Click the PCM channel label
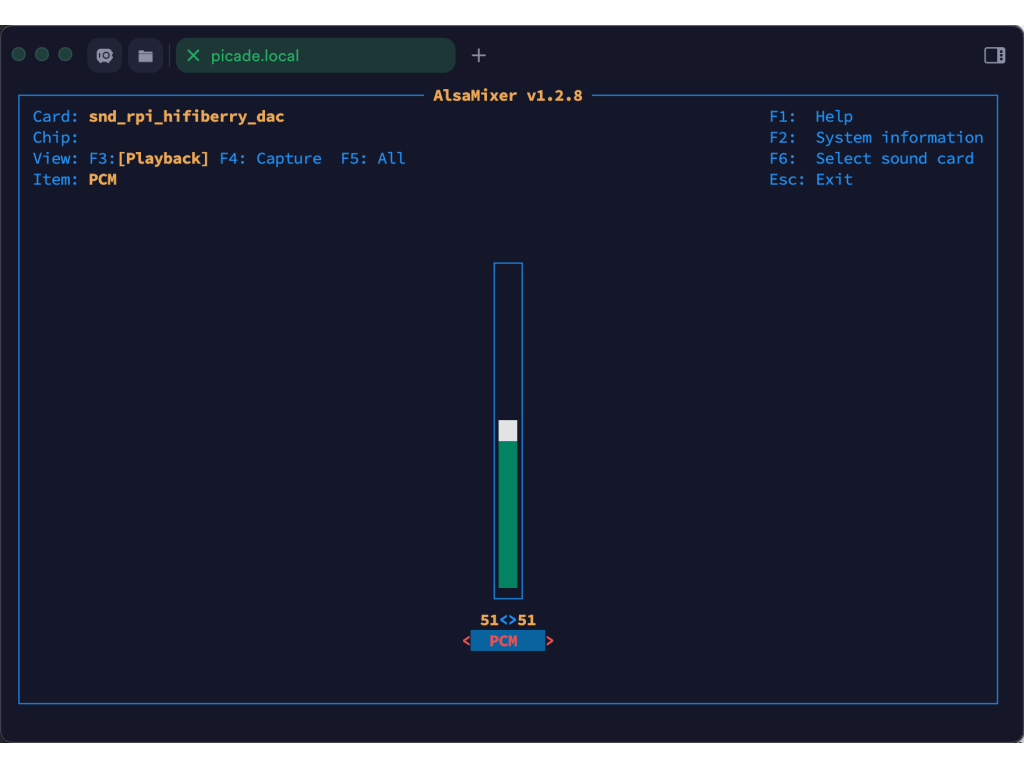 click(508, 641)
